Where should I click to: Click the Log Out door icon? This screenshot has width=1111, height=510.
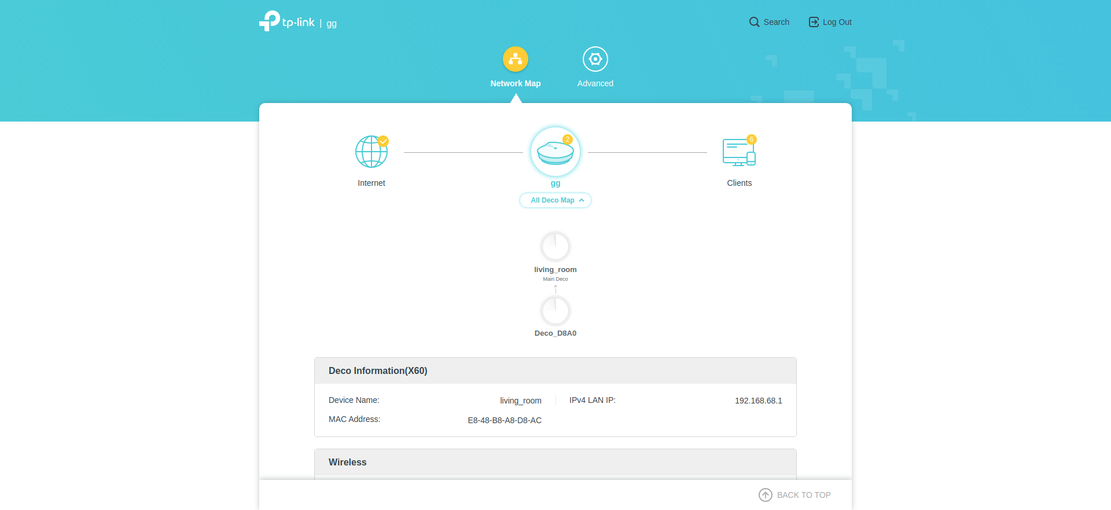point(813,22)
